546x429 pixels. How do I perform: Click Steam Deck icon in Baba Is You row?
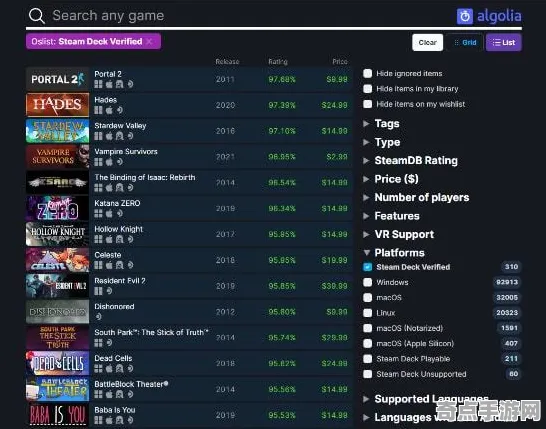(130, 420)
